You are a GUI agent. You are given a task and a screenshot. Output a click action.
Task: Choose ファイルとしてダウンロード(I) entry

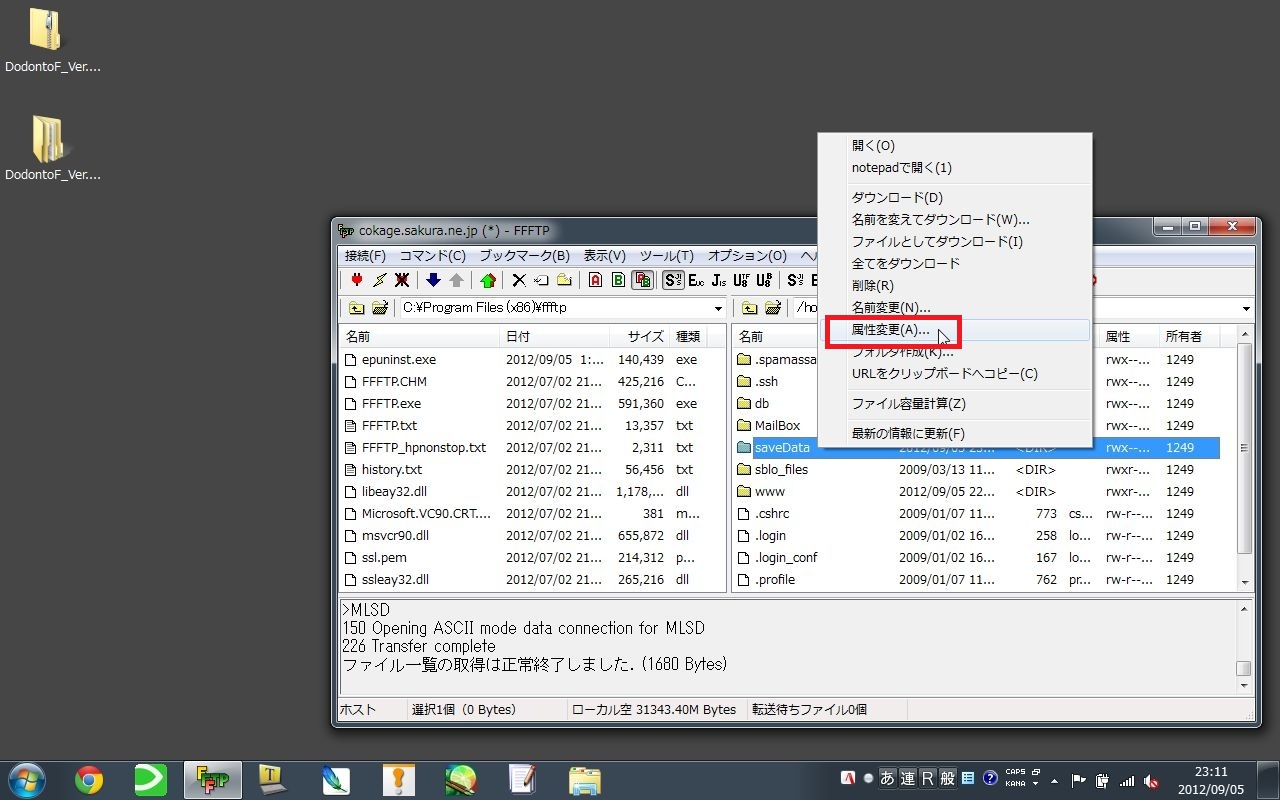(x=955, y=242)
